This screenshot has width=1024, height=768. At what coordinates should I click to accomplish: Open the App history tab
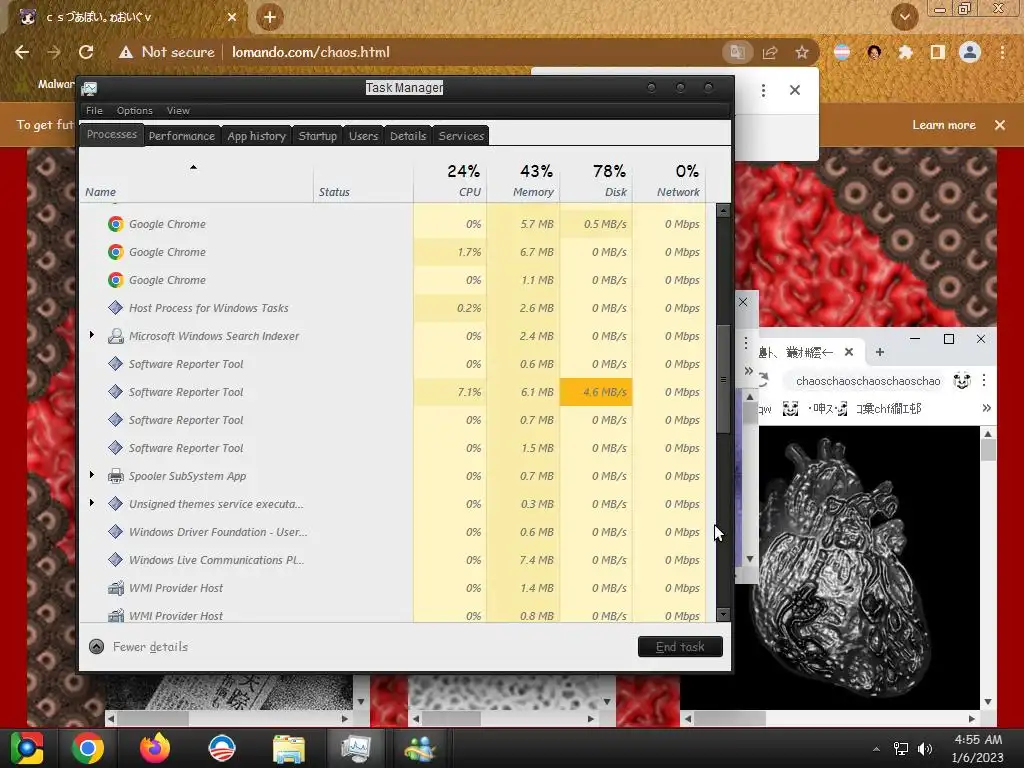pos(257,136)
